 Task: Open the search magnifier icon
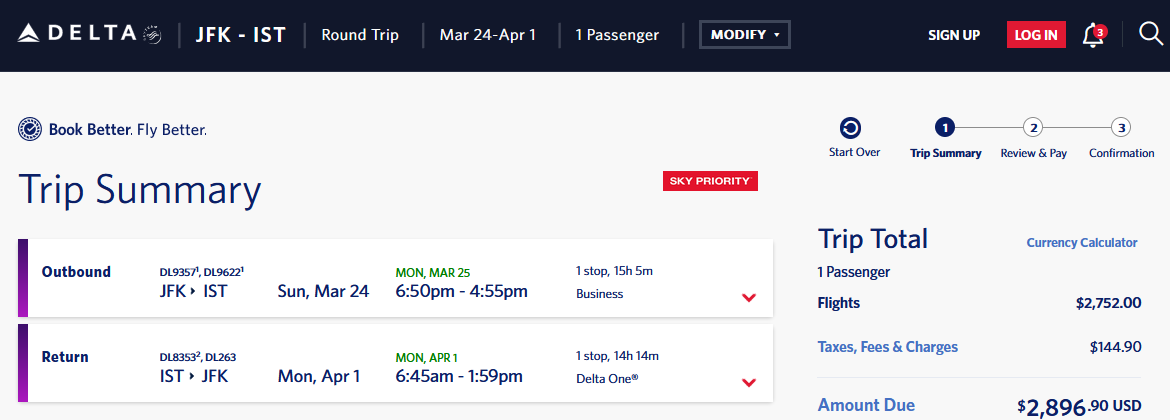1151,34
